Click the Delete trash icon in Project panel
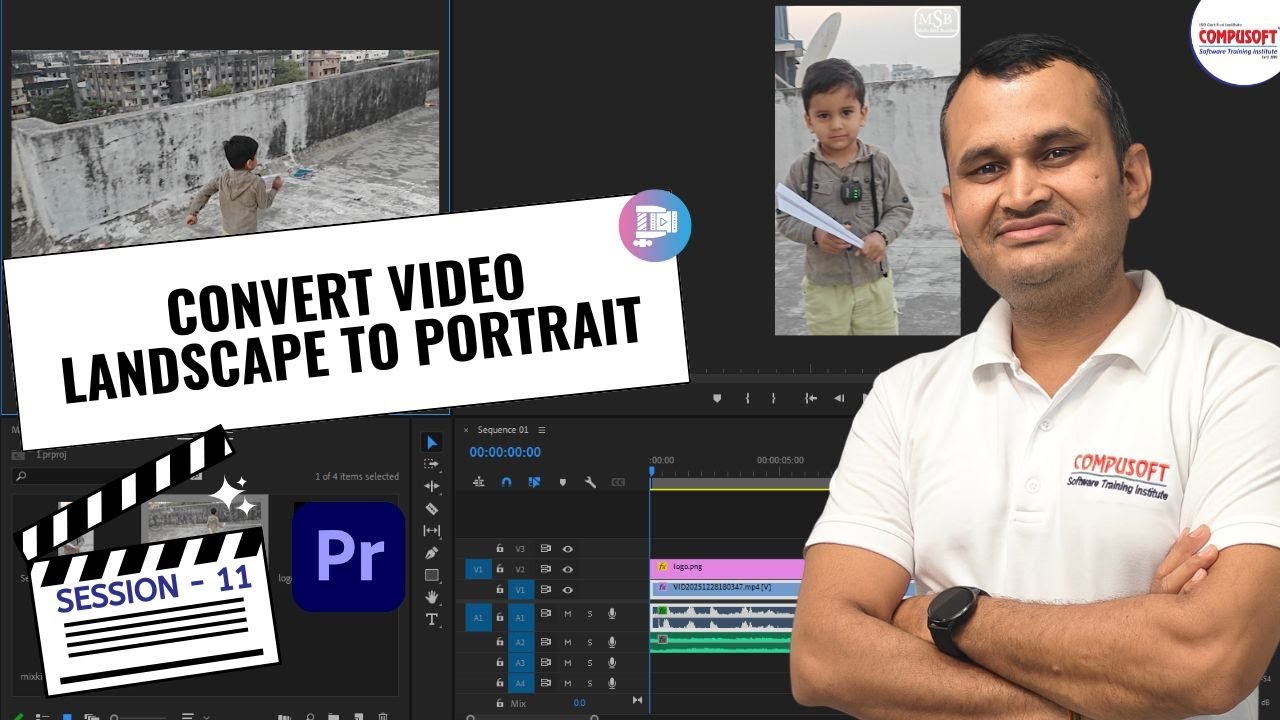 coord(383,716)
